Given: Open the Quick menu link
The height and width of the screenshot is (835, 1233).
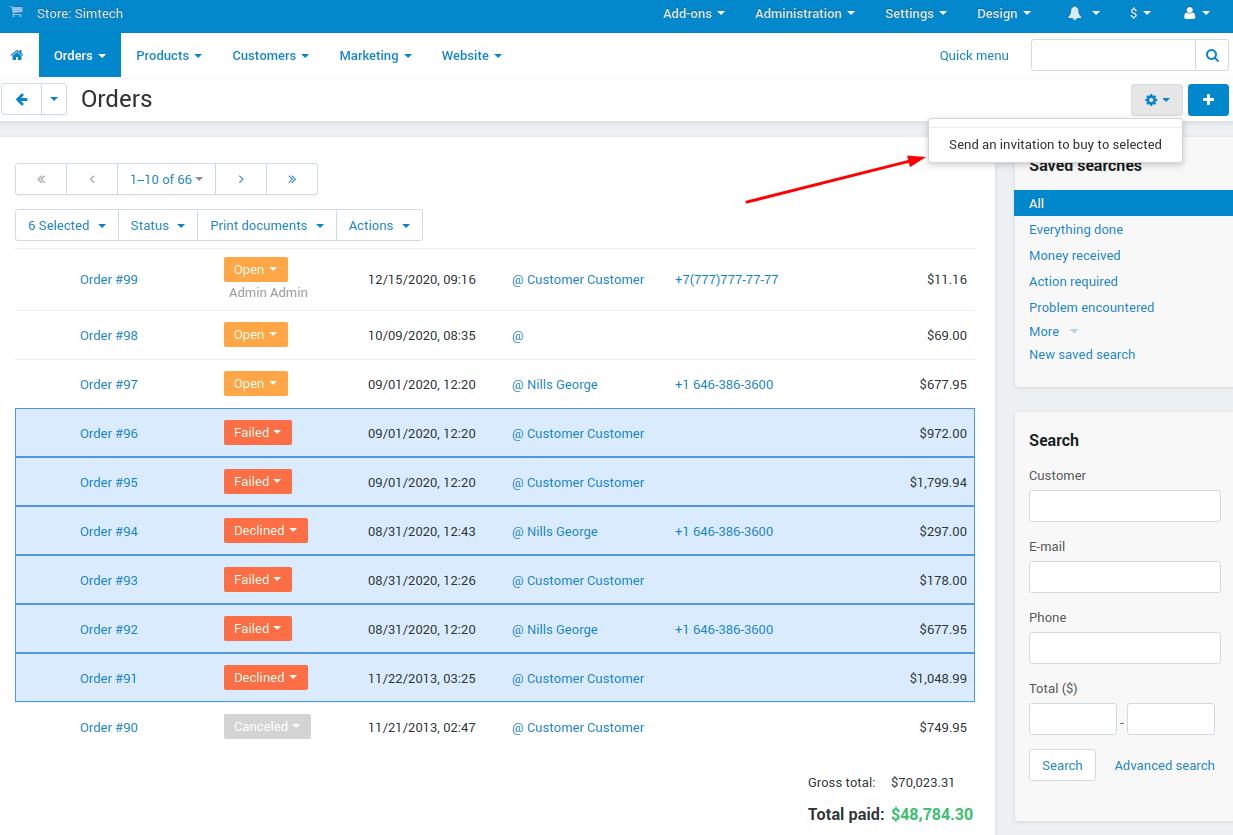Looking at the screenshot, I should click(974, 56).
